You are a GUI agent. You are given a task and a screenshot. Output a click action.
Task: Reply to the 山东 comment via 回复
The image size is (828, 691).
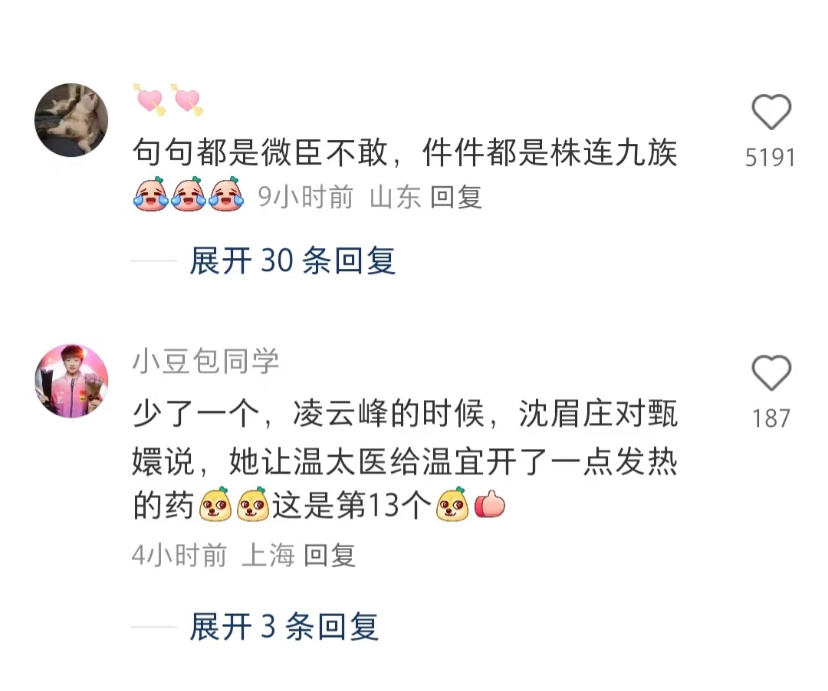click(456, 197)
